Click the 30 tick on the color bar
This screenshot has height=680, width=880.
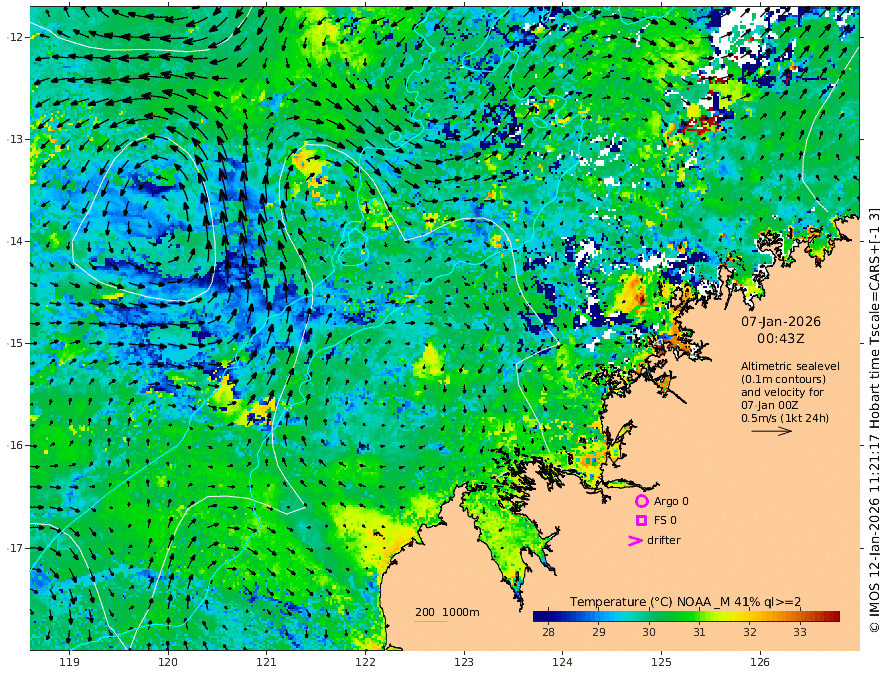click(x=649, y=632)
